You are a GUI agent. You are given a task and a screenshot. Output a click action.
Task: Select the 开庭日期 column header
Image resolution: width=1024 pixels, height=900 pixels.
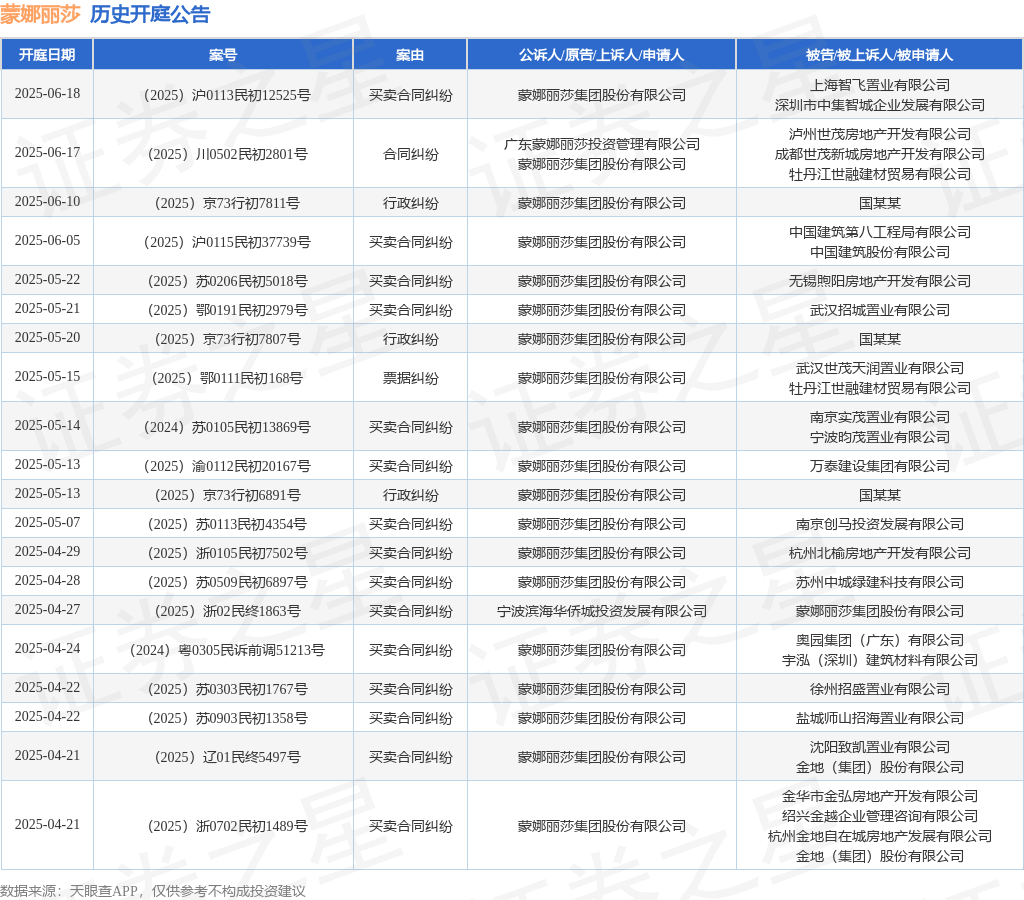coord(47,55)
